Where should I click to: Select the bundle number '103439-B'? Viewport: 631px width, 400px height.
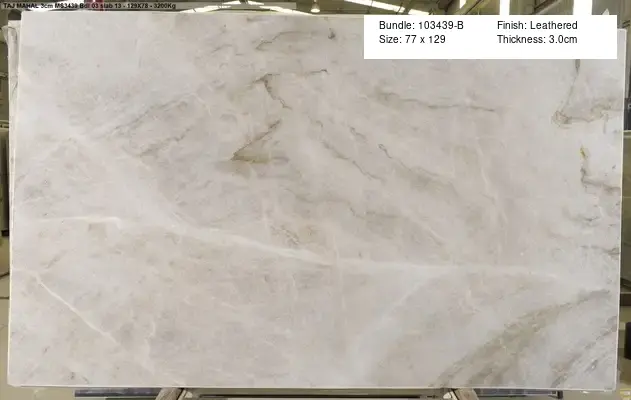click(x=441, y=24)
